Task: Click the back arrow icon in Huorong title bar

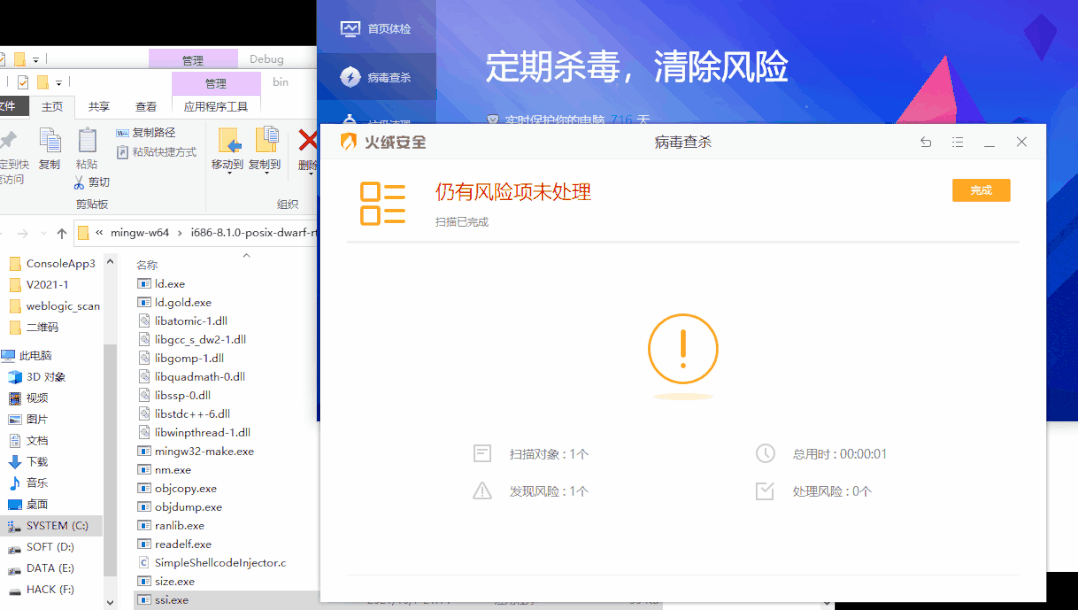Action: pyautogui.click(x=926, y=142)
